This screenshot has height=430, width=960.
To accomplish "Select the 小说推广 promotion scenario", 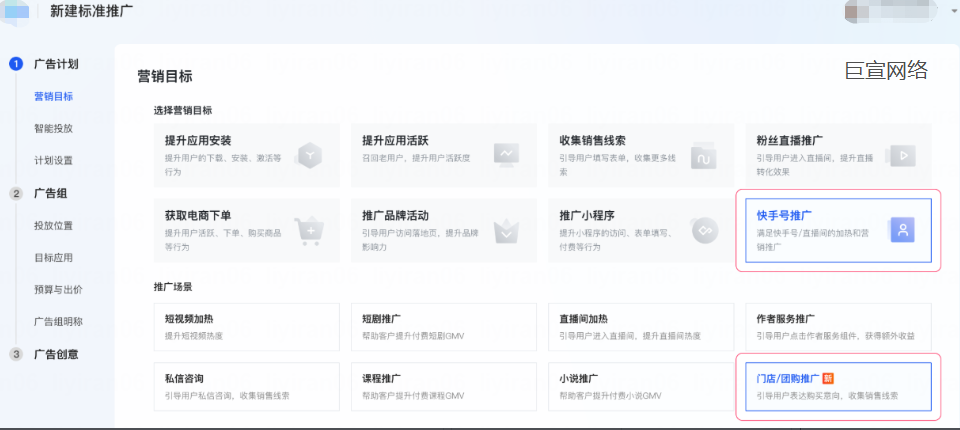I will 641,387.
